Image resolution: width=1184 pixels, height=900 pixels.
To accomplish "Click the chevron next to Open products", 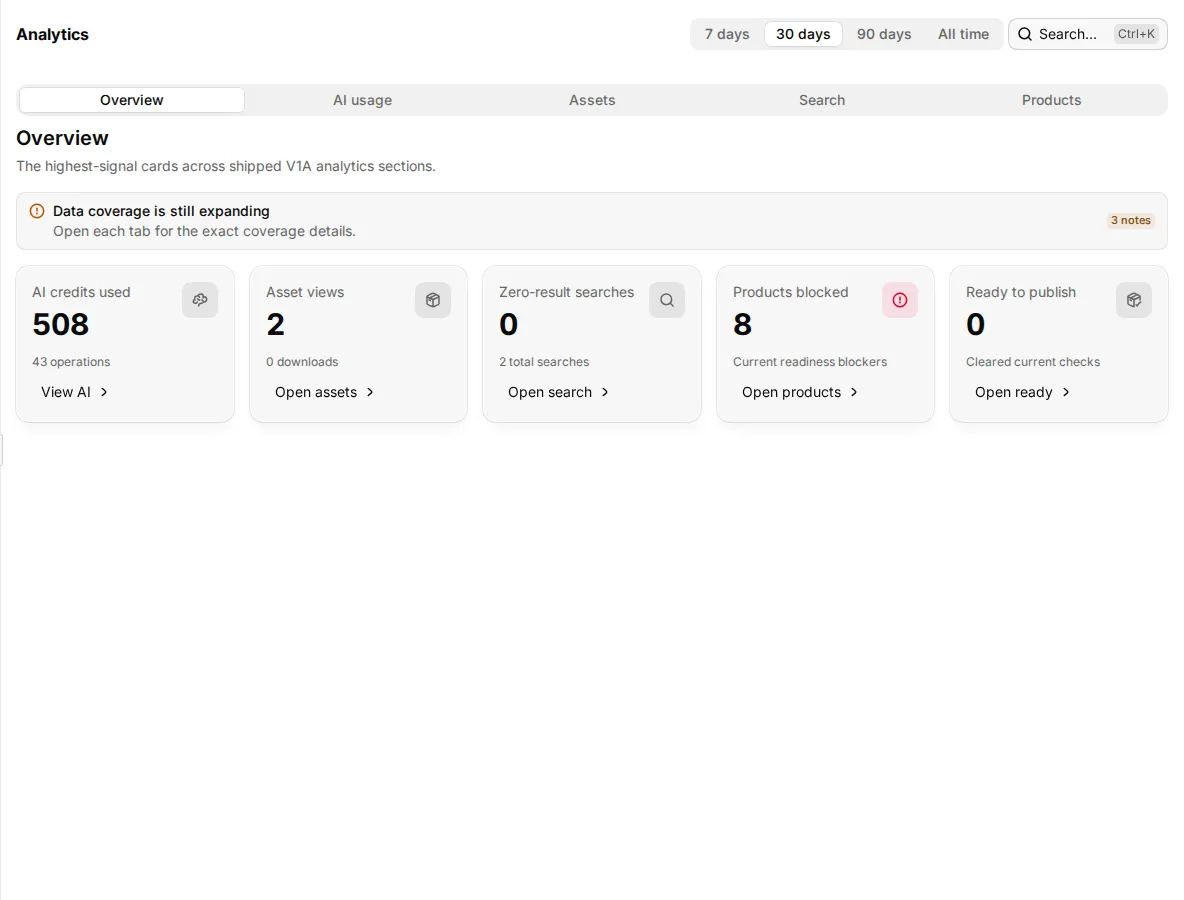I will (x=854, y=392).
